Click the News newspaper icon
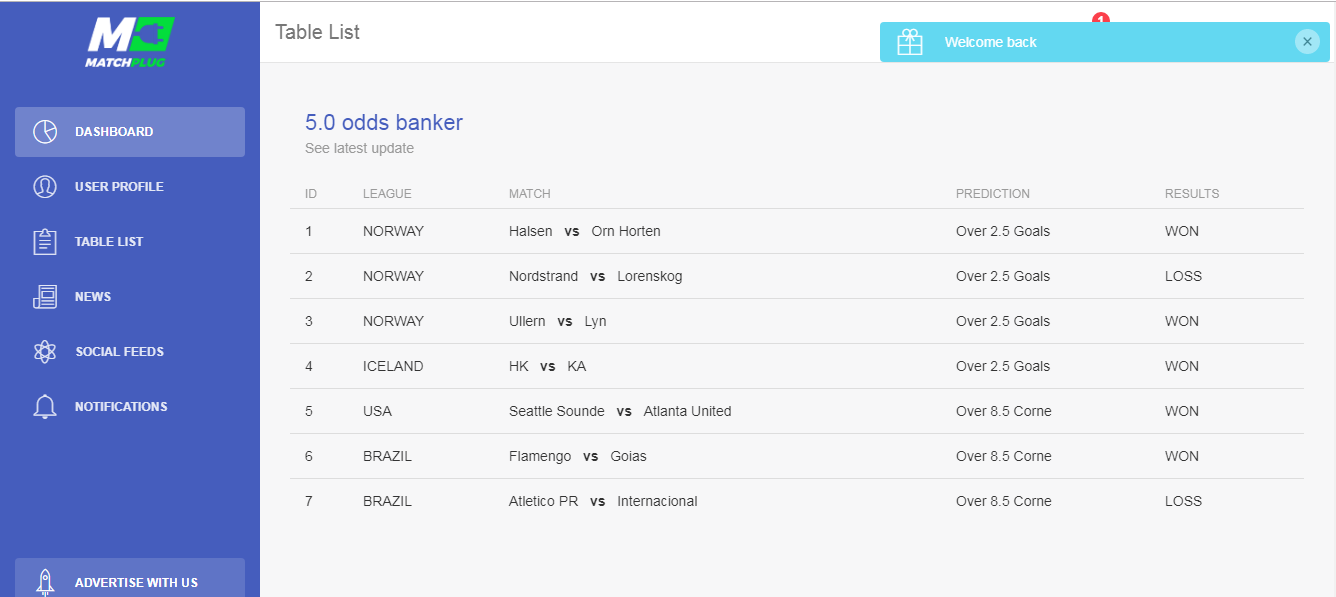1336x597 pixels. [45, 297]
